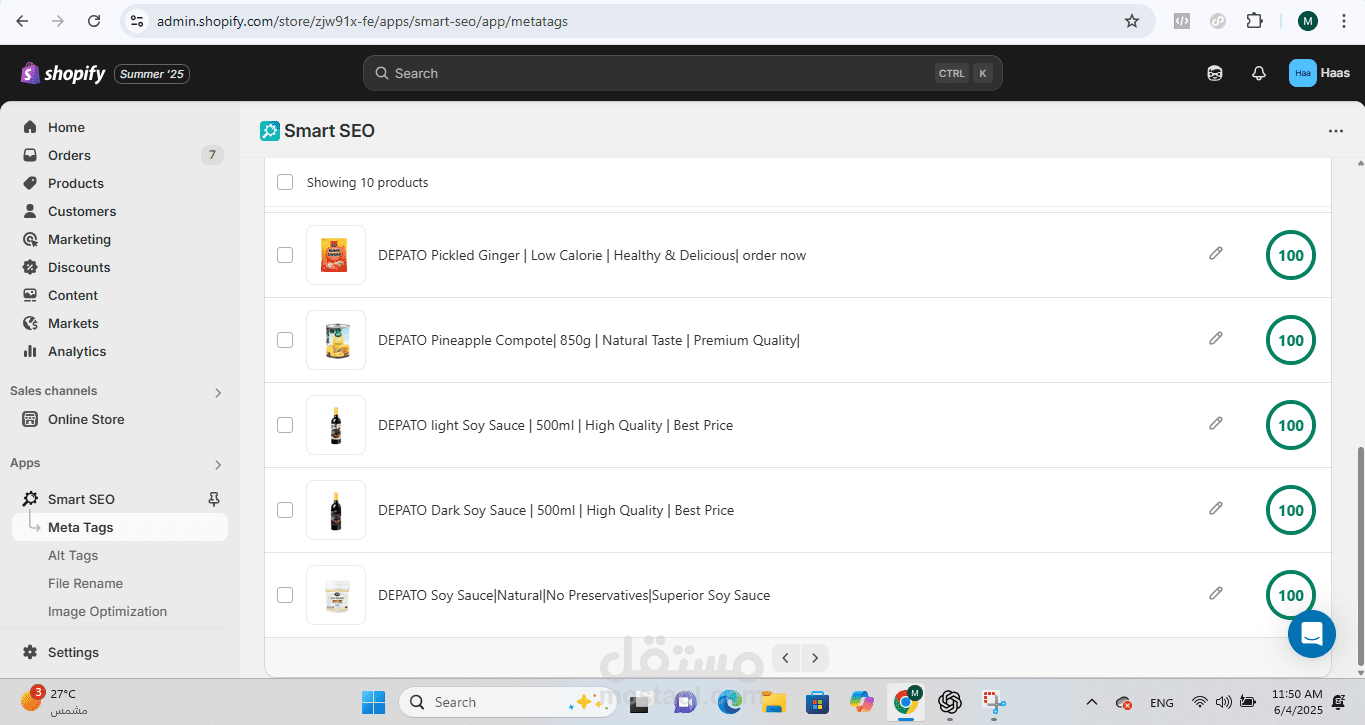
Task: Open Chrome profile M avatar
Action: [x=1307, y=21]
